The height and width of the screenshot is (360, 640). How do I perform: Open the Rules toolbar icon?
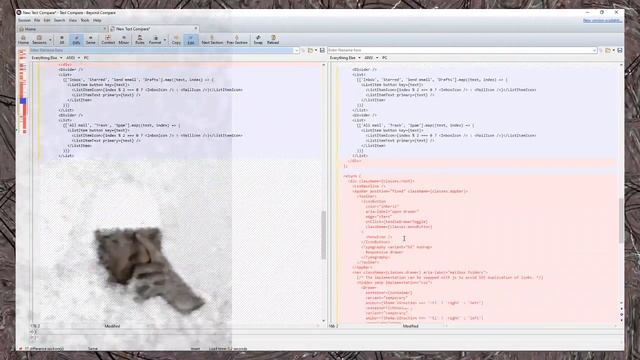(140, 40)
